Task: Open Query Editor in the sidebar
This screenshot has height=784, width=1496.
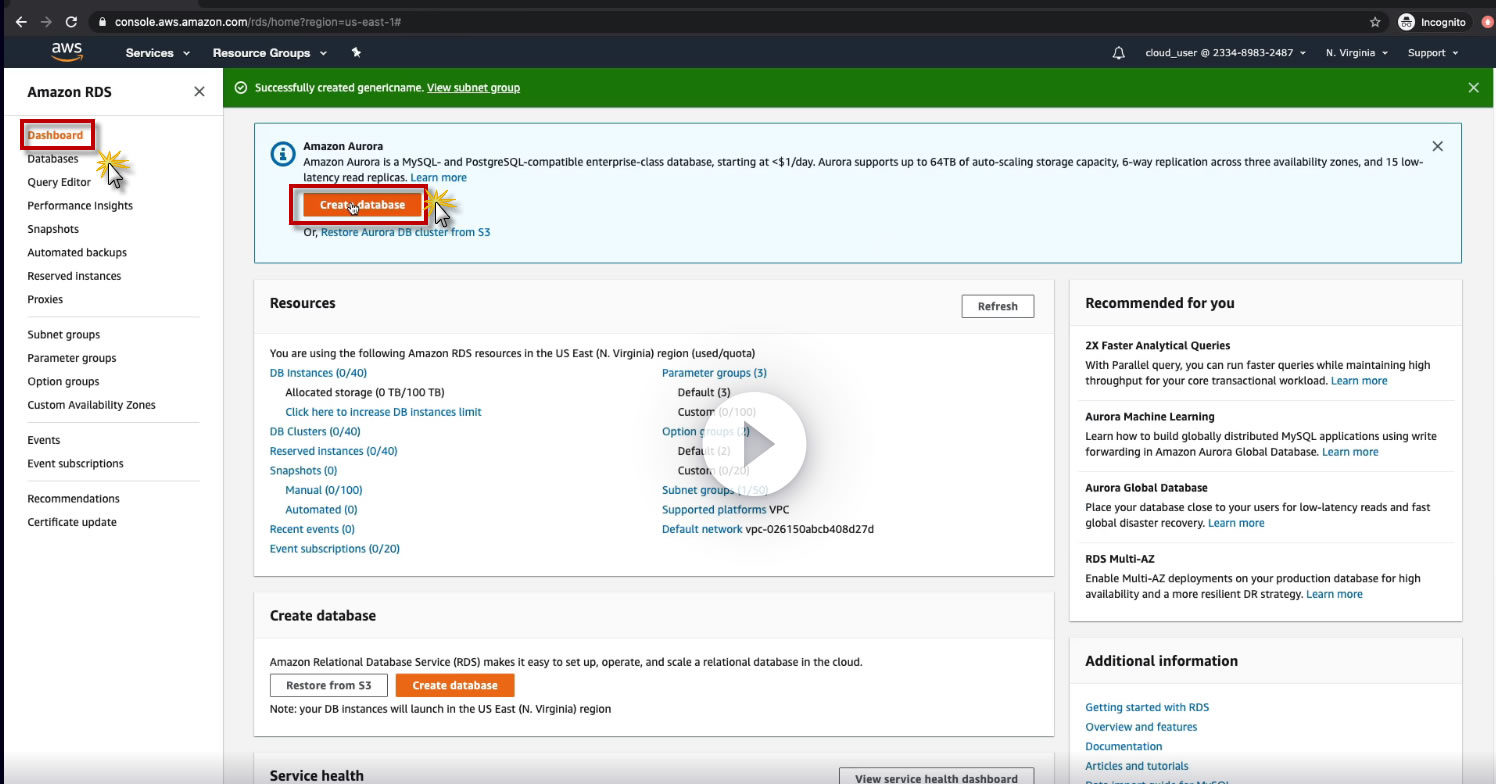Action: pyautogui.click(x=59, y=182)
